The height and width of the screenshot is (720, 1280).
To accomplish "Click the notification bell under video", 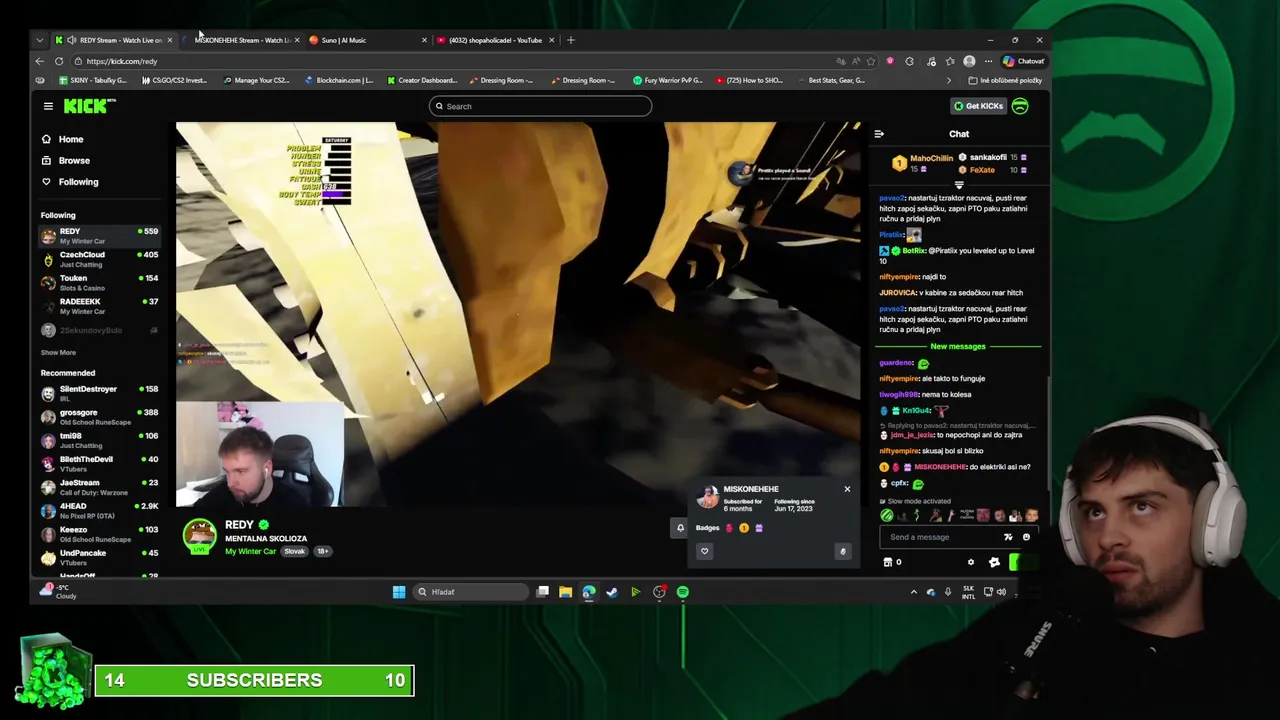I will point(681,528).
